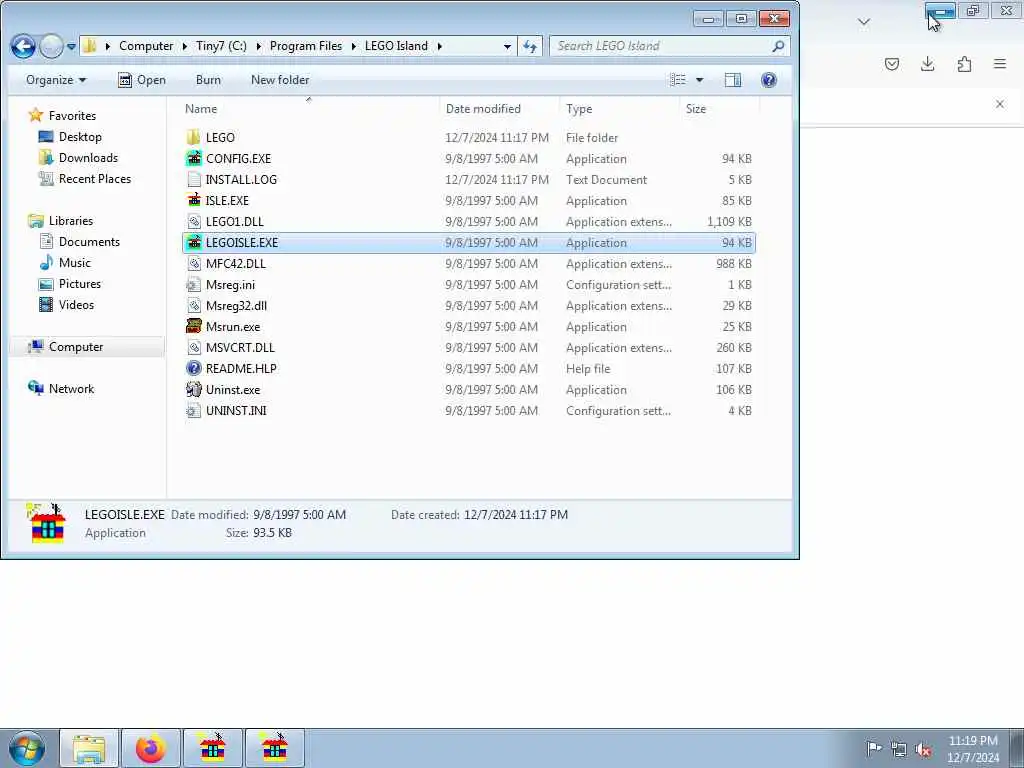Click the Windows Start orb
The width and height of the screenshot is (1024, 768).
[x=27, y=748]
